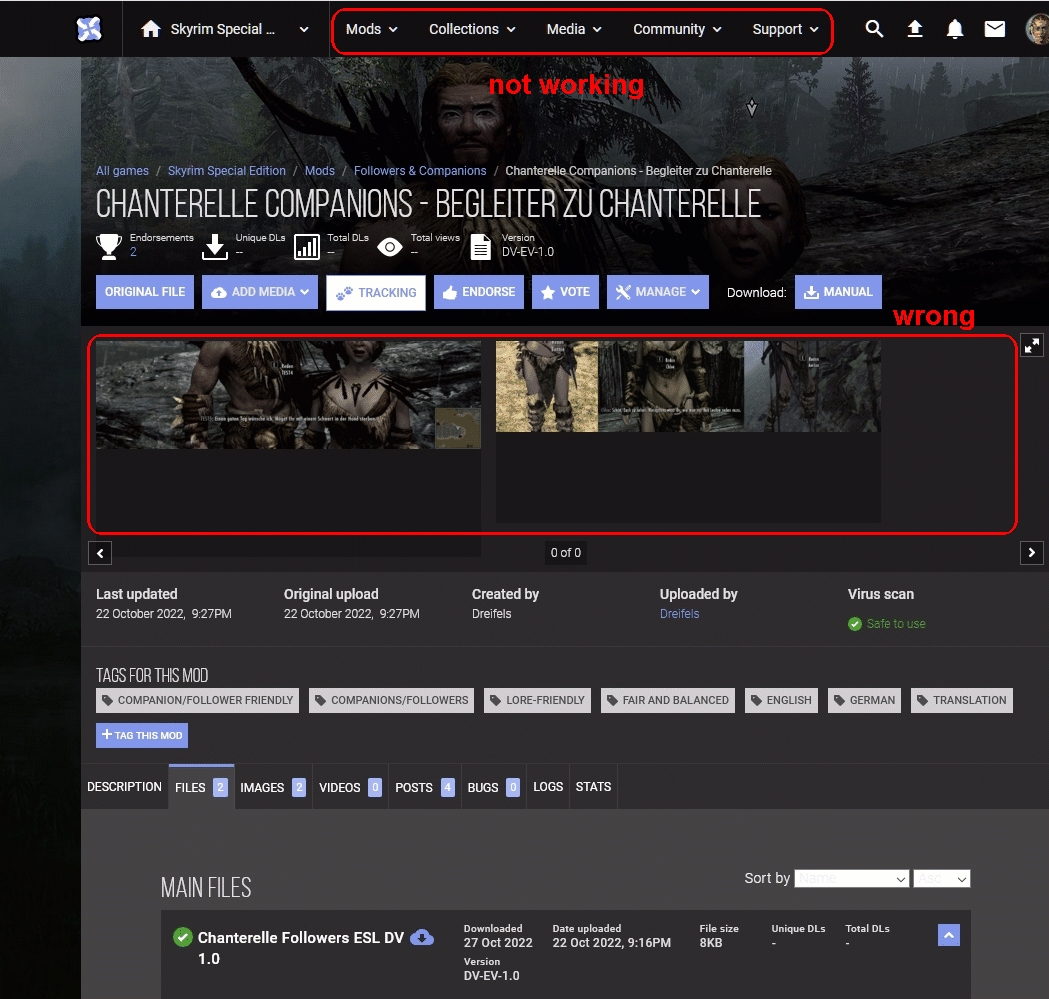Open the messages envelope icon
The height and width of the screenshot is (999, 1049).
[x=995, y=29]
